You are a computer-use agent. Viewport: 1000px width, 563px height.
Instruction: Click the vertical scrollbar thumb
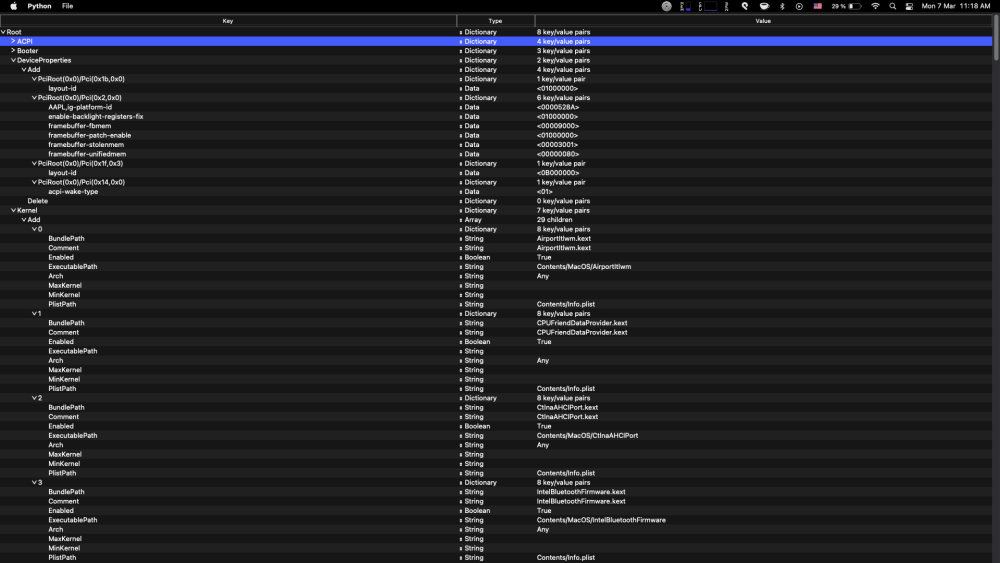click(996, 38)
